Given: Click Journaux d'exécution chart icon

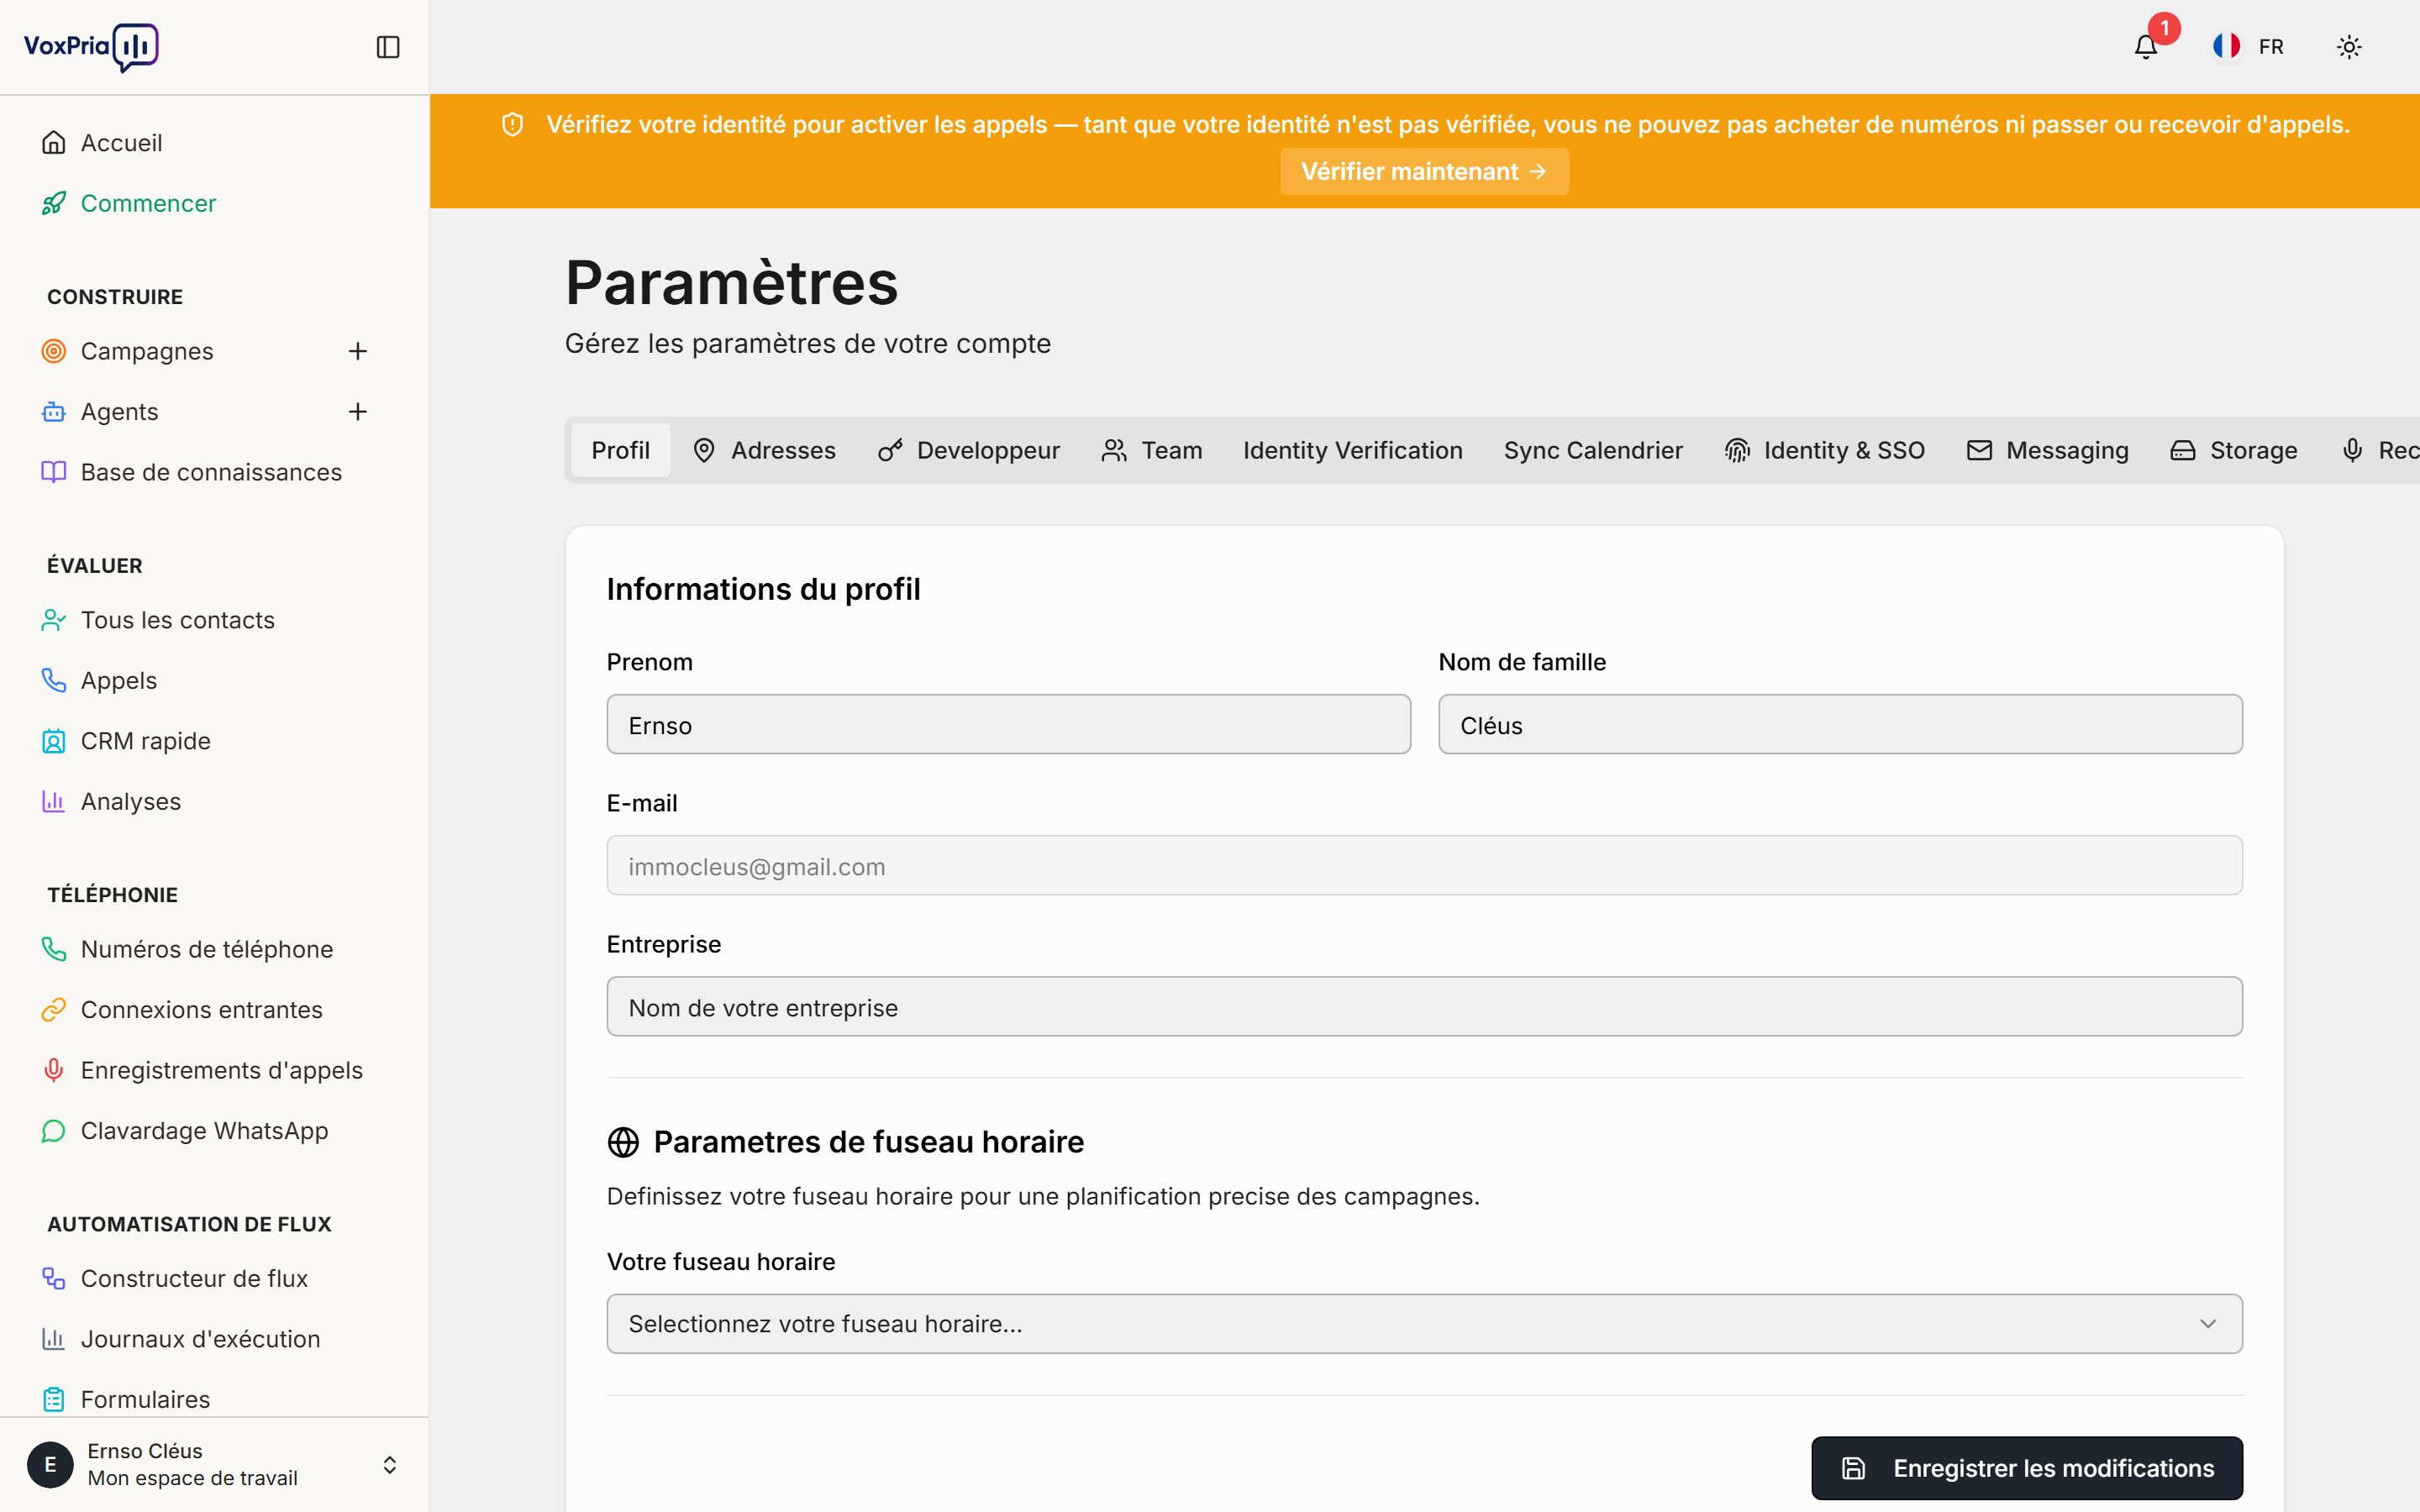Looking at the screenshot, I should pos(54,1339).
